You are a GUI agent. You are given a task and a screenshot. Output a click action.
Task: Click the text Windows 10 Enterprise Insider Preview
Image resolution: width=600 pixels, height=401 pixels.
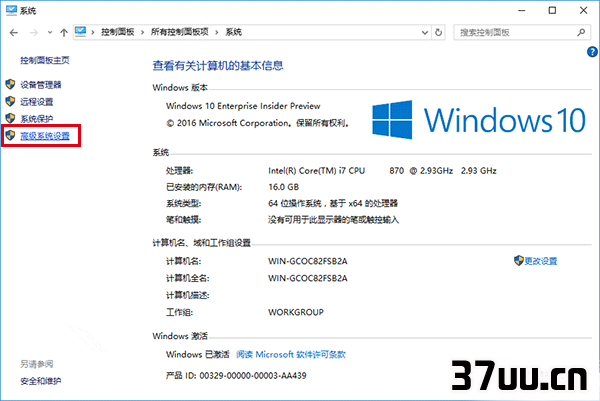coord(243,106)
